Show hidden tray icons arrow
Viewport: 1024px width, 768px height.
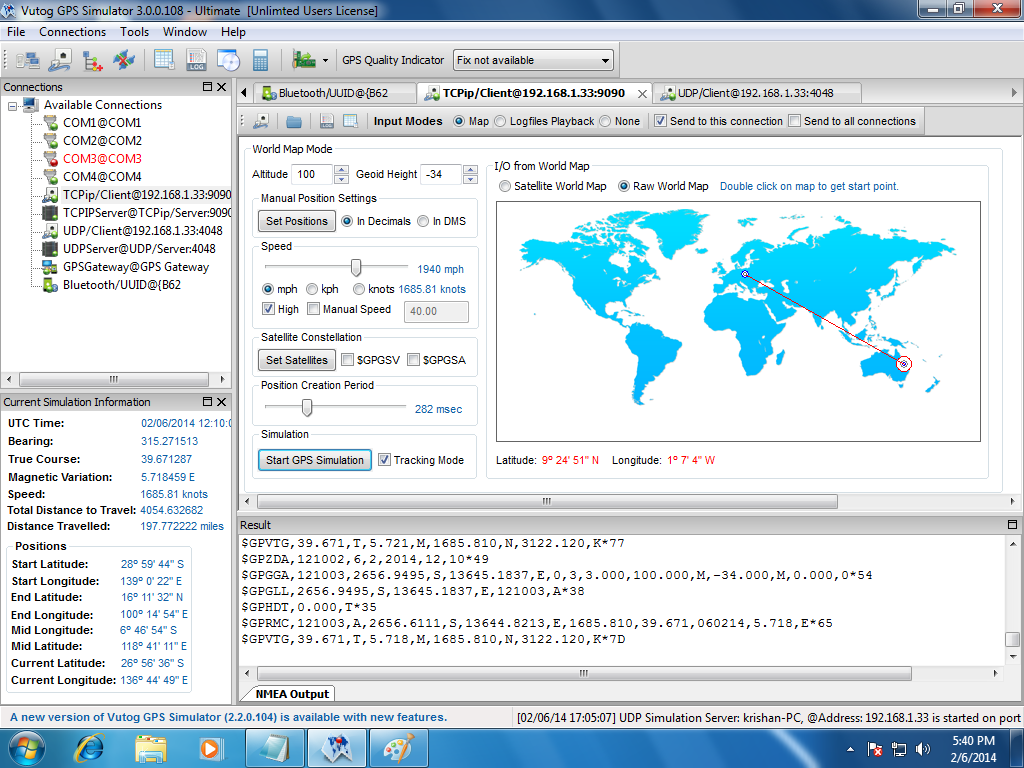click(x=850, y=749)
